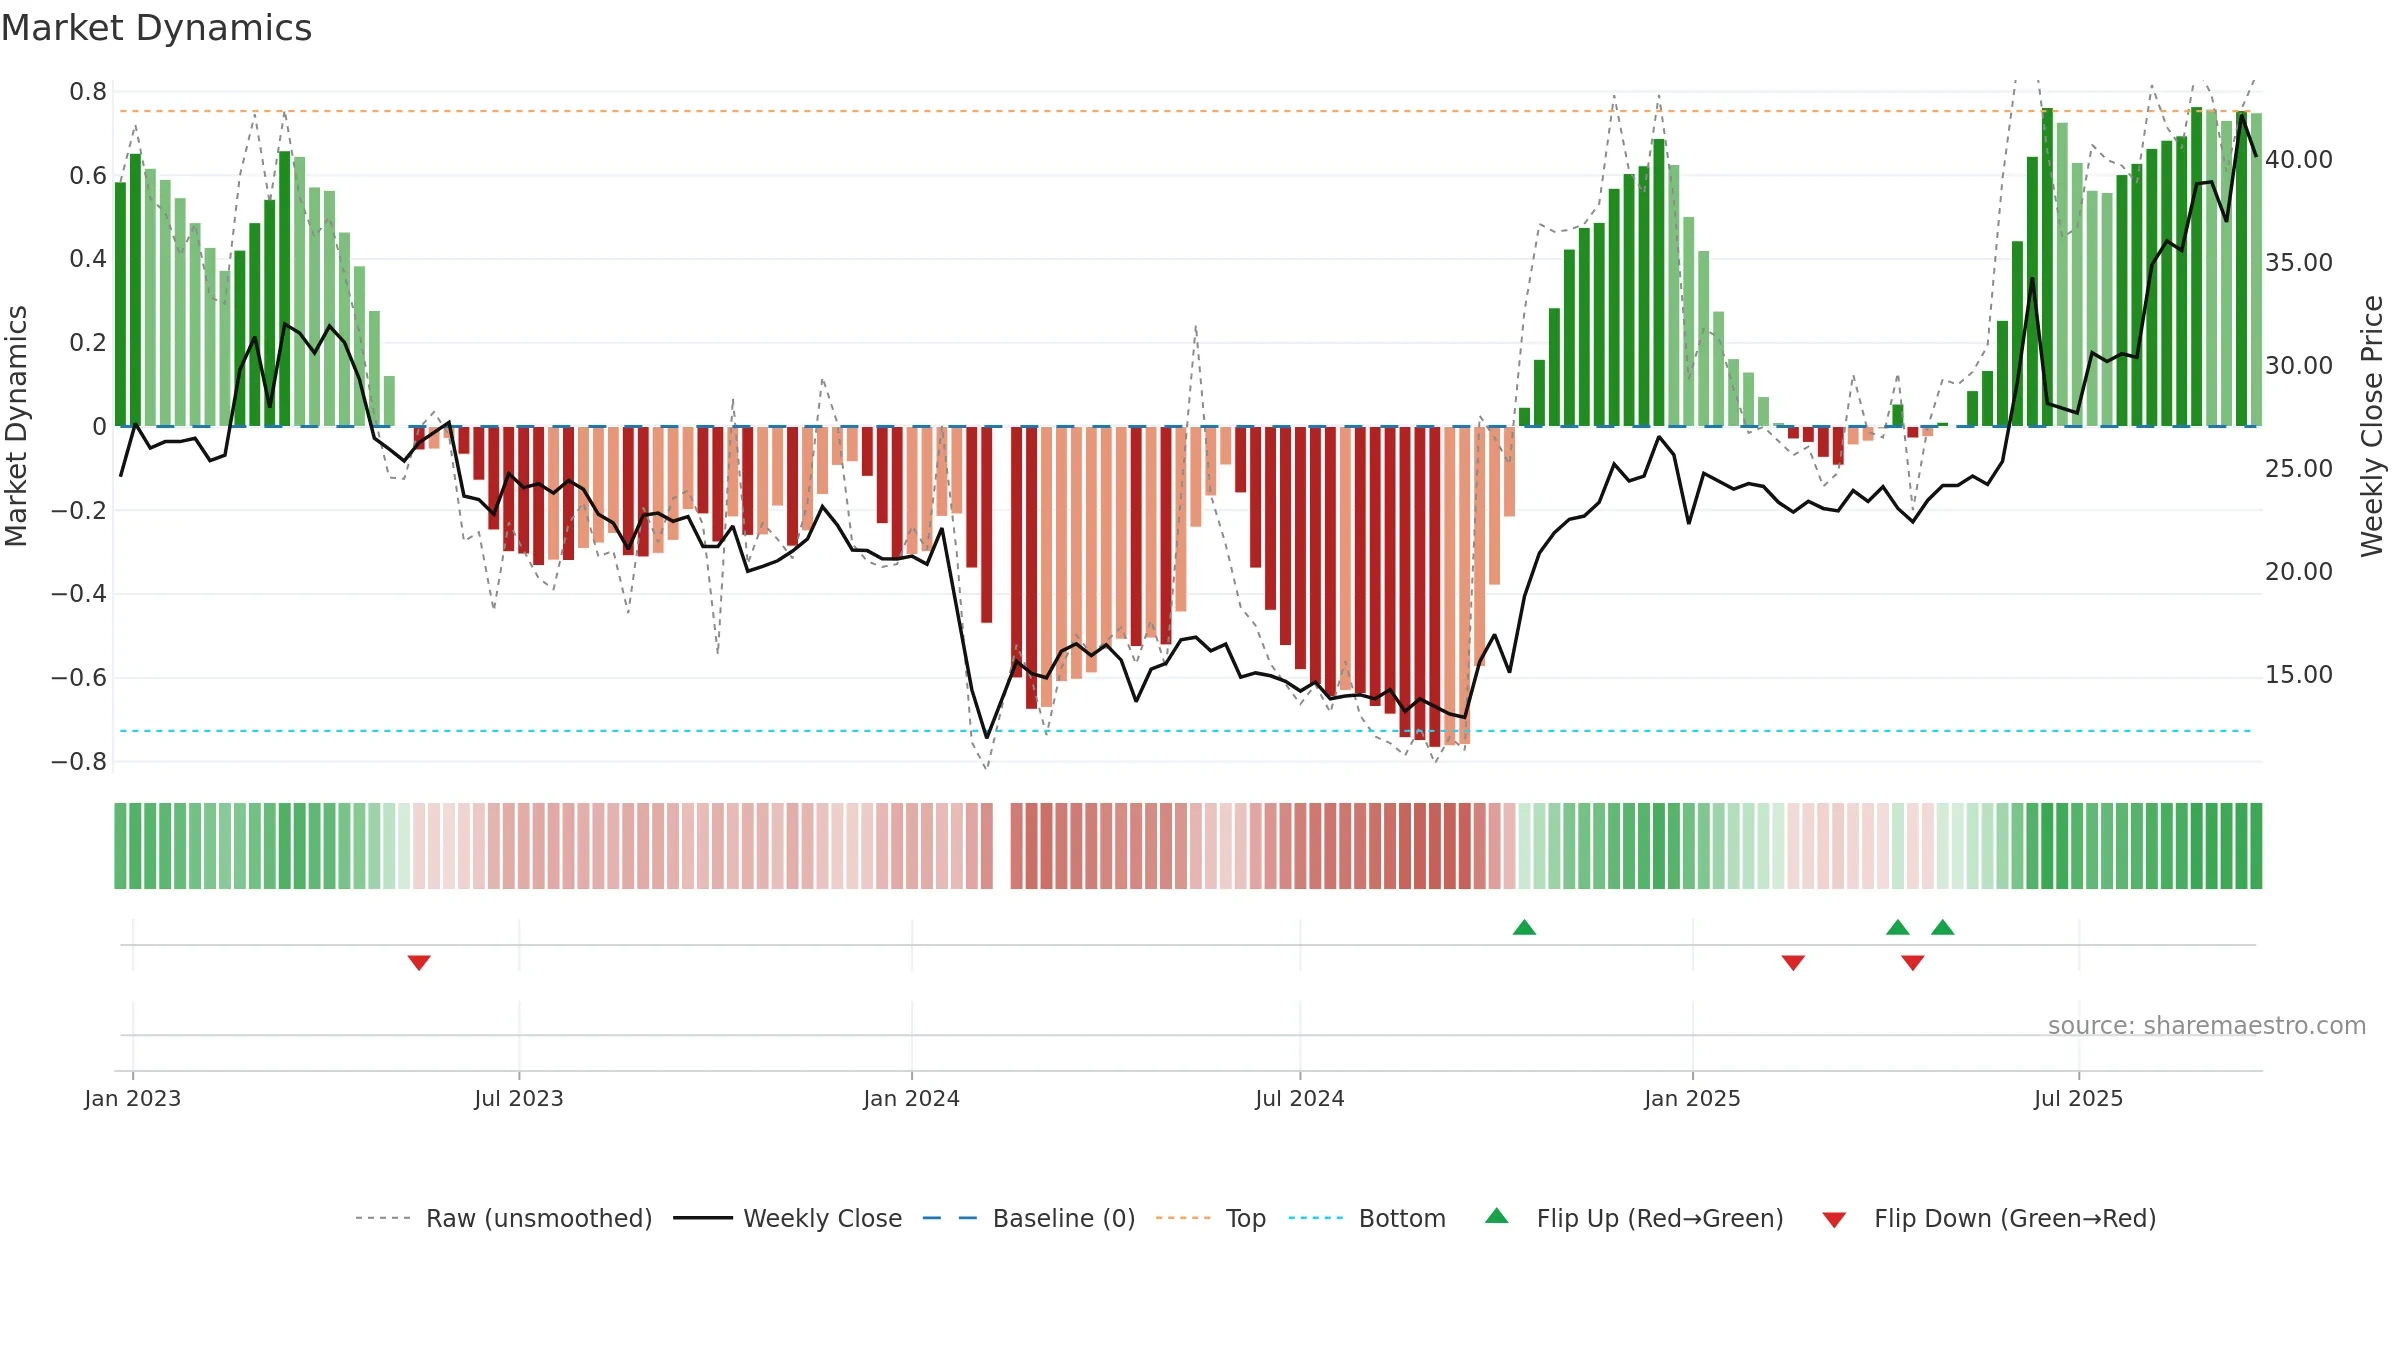
Task: Click the 30.00 price axis tick label
Action: pyautogui.click(x=2299, y=365)
